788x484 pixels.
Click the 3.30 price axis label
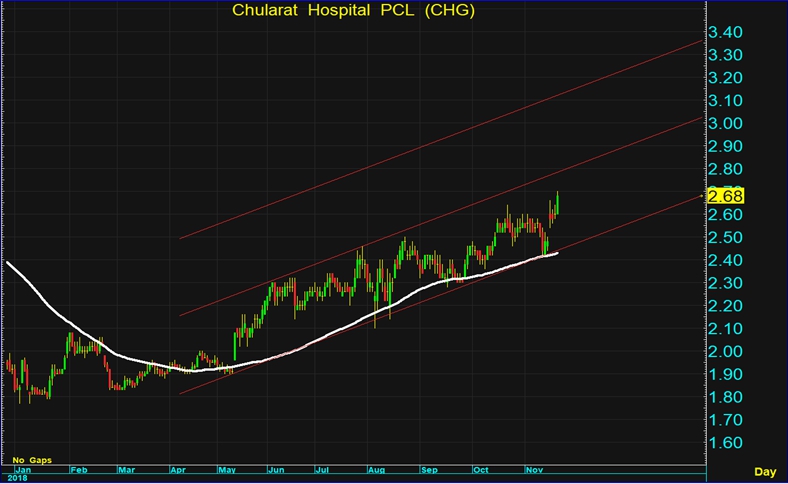[x=725, y=55]
